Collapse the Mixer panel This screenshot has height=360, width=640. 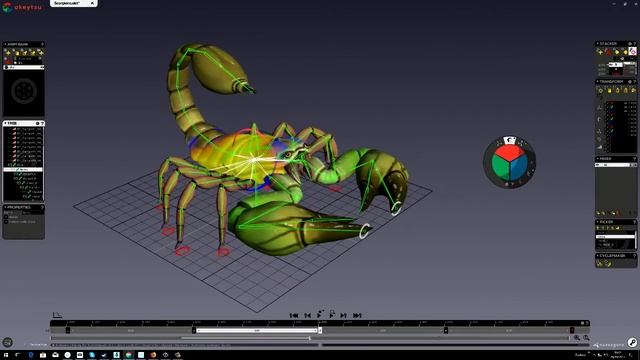(598, 159)
